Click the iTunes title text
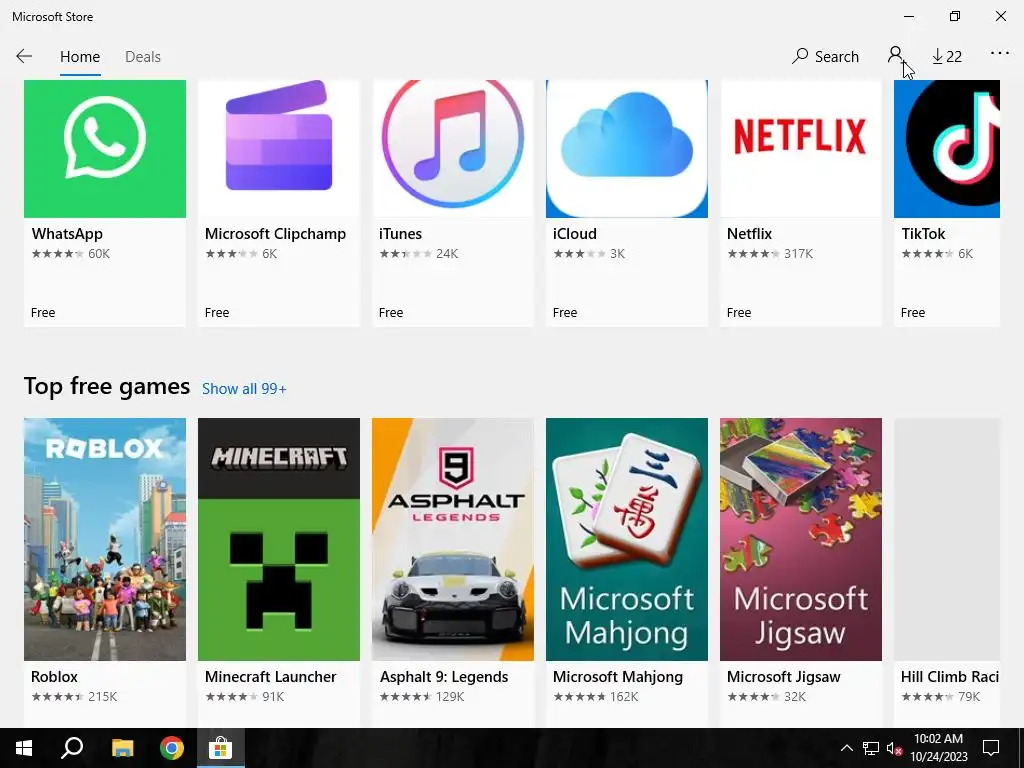1024x768 pixels. (400, 234)
